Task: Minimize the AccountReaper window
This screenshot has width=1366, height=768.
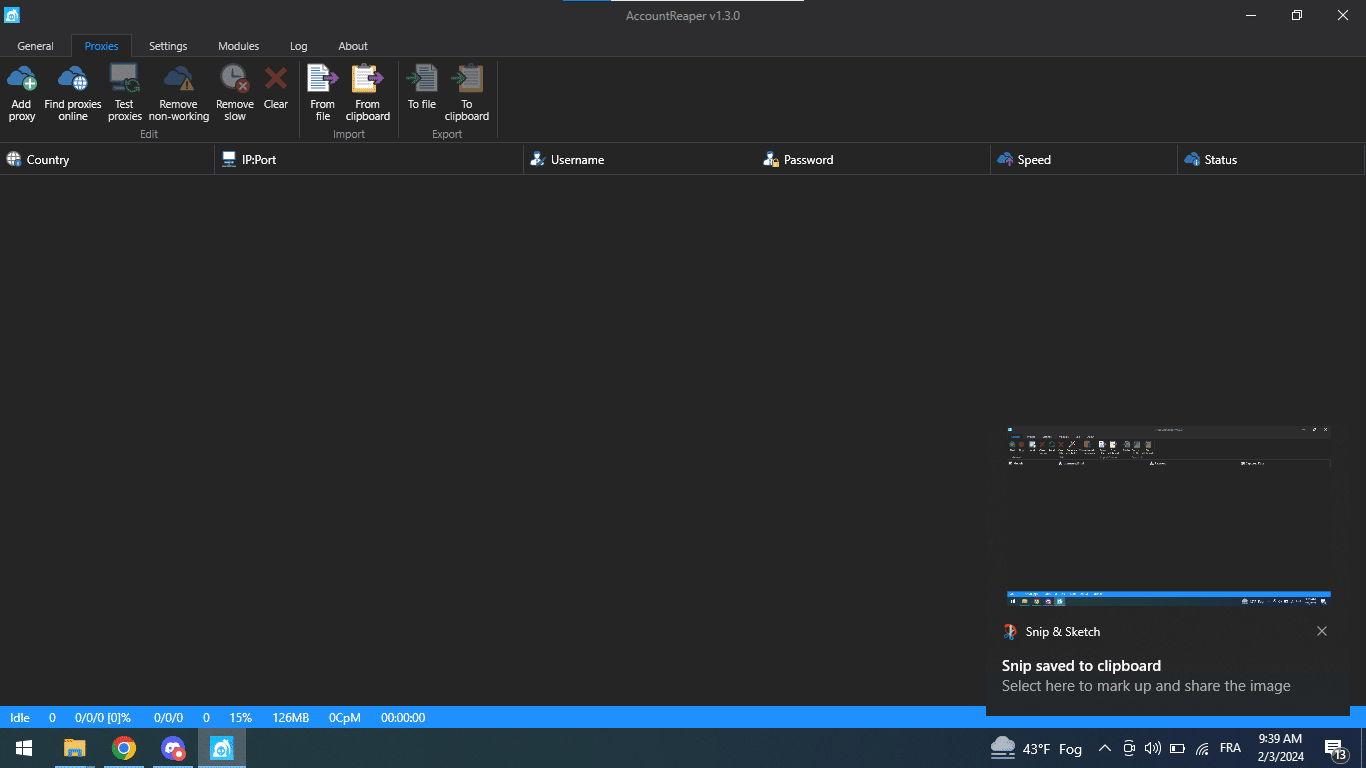Action: tap(1251, 15)
